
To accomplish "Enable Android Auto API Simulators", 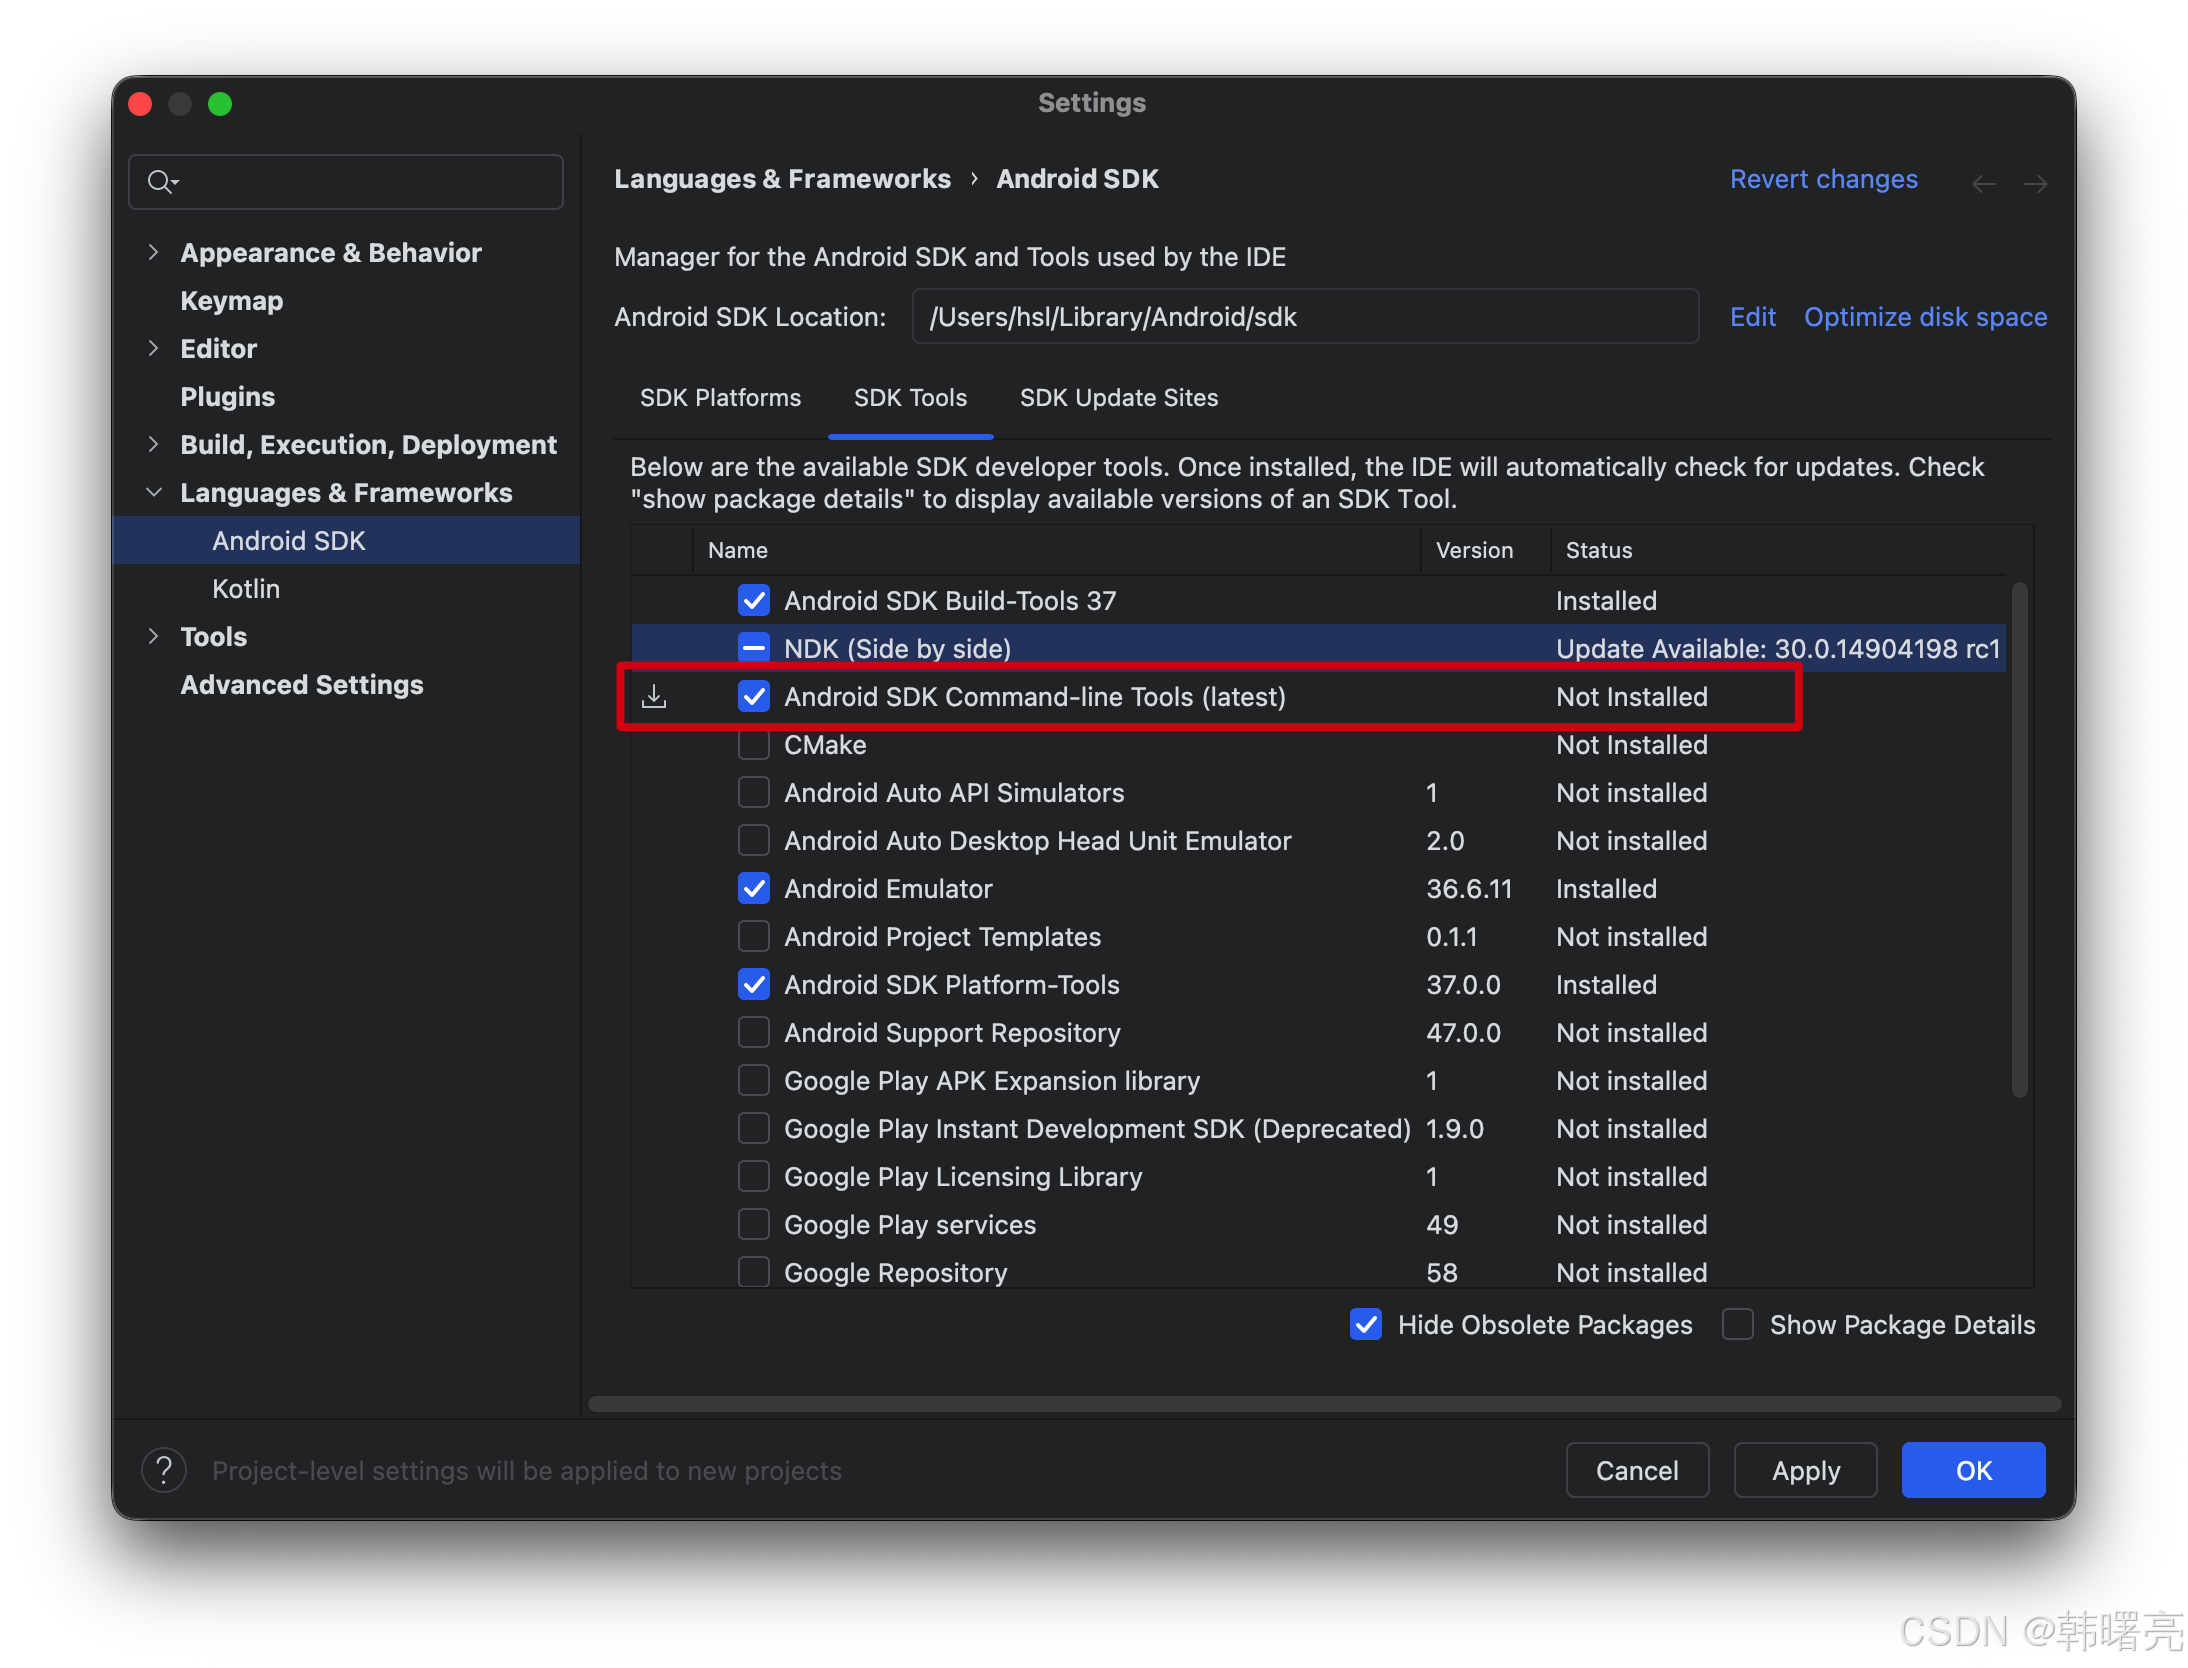I will click(x=754, y=792).
